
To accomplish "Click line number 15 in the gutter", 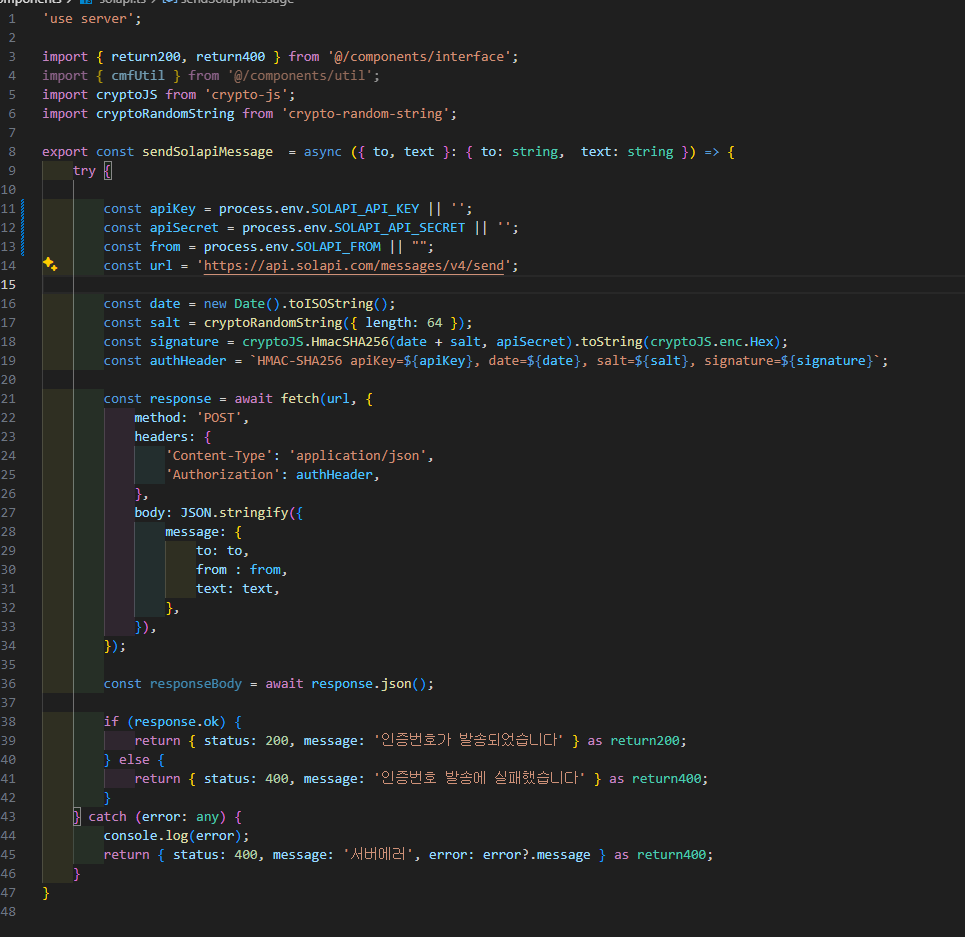I will coord(8,285).
